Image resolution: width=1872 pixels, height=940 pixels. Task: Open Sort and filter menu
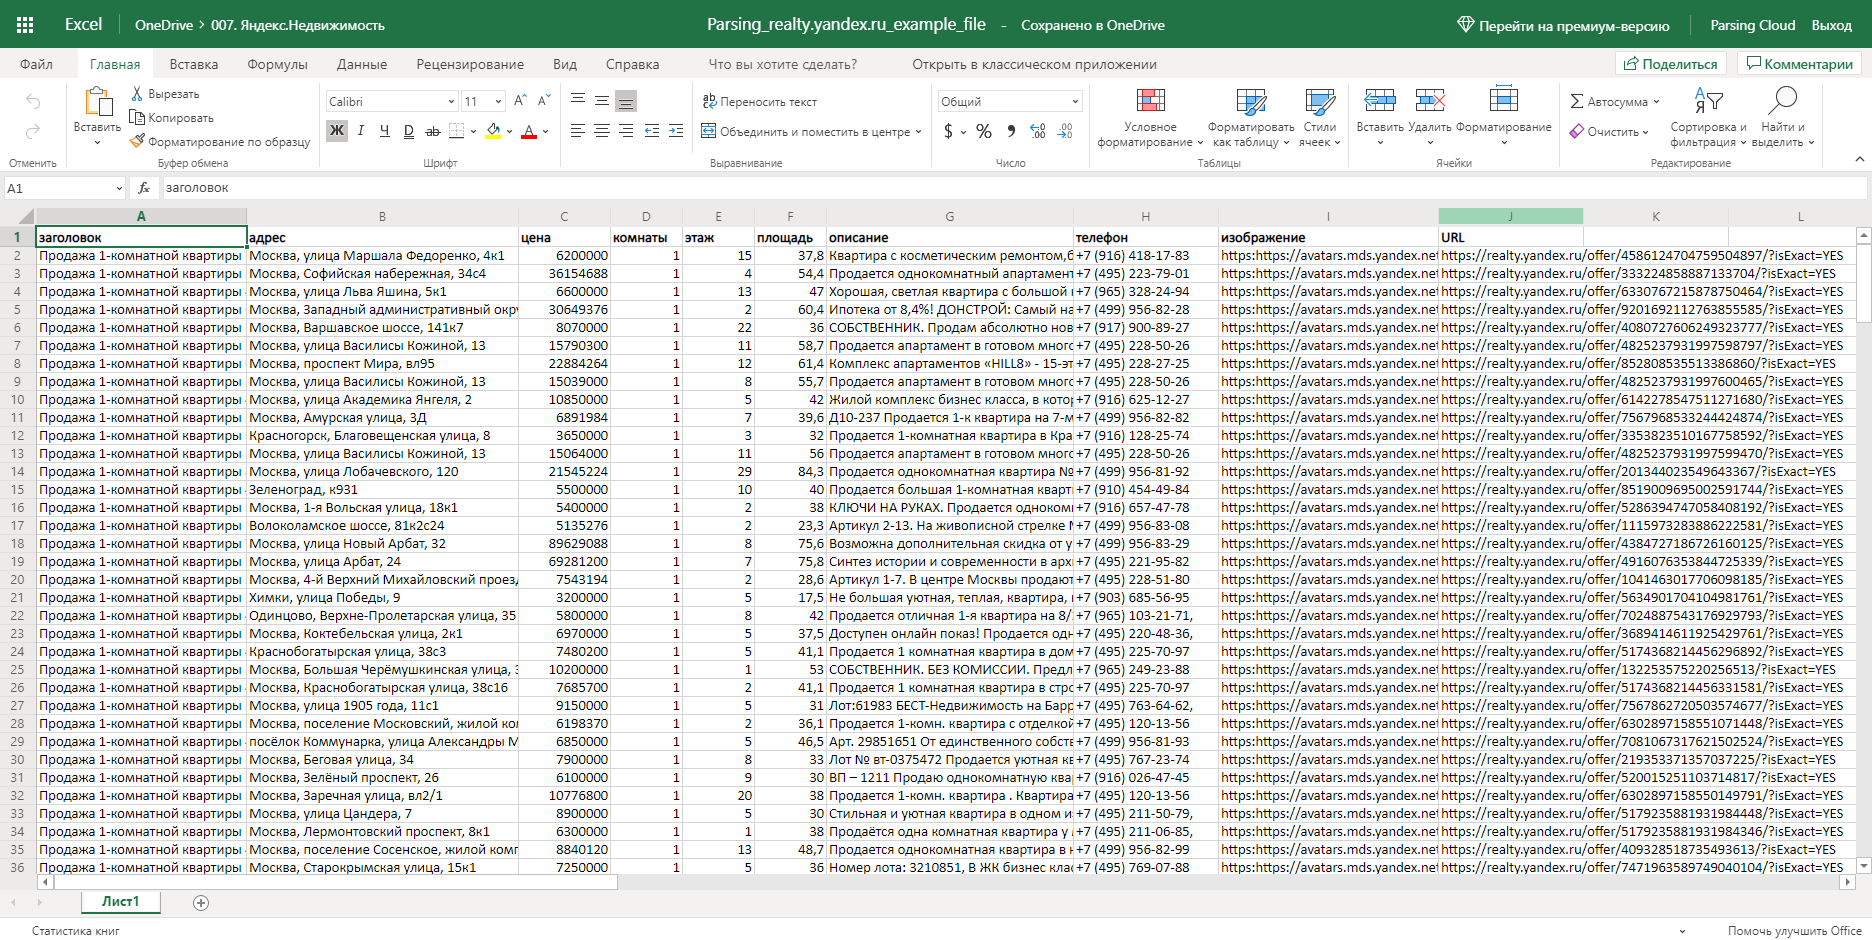point(1708,118)
